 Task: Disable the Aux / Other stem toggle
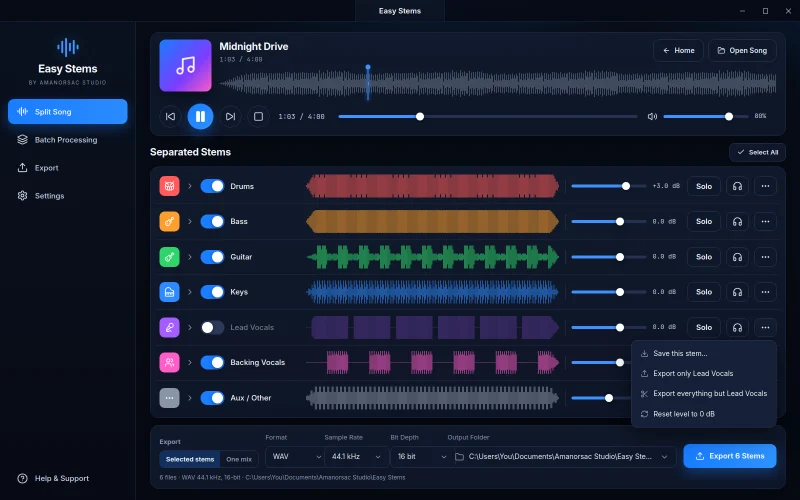click(x=212, y=397)
